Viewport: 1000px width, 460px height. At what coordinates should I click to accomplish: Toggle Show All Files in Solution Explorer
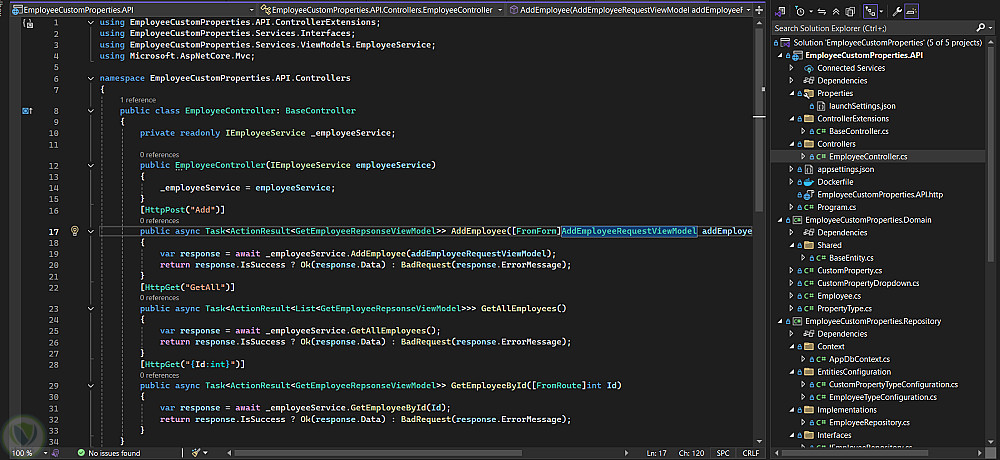coord(850,11)
